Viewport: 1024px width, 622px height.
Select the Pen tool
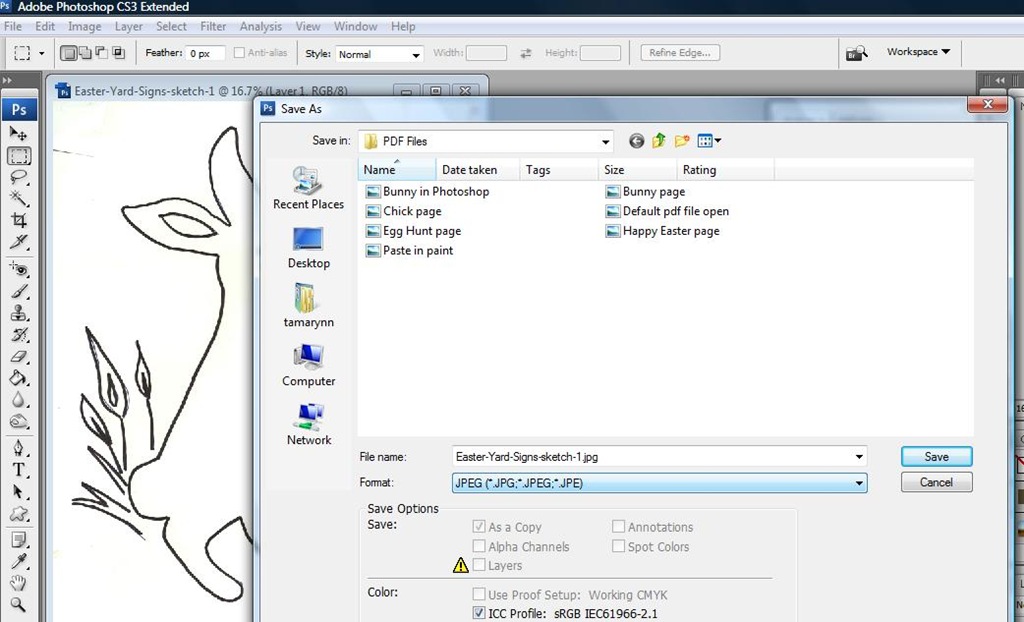pos(18,448)
